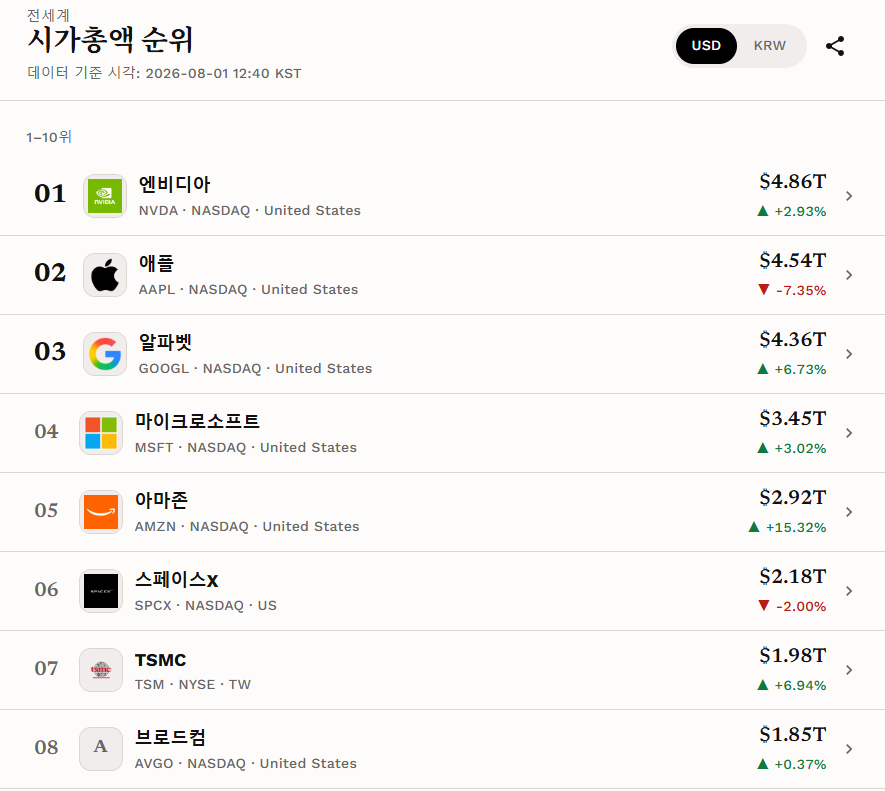Open the TSMC company name

tap(160, 660)
